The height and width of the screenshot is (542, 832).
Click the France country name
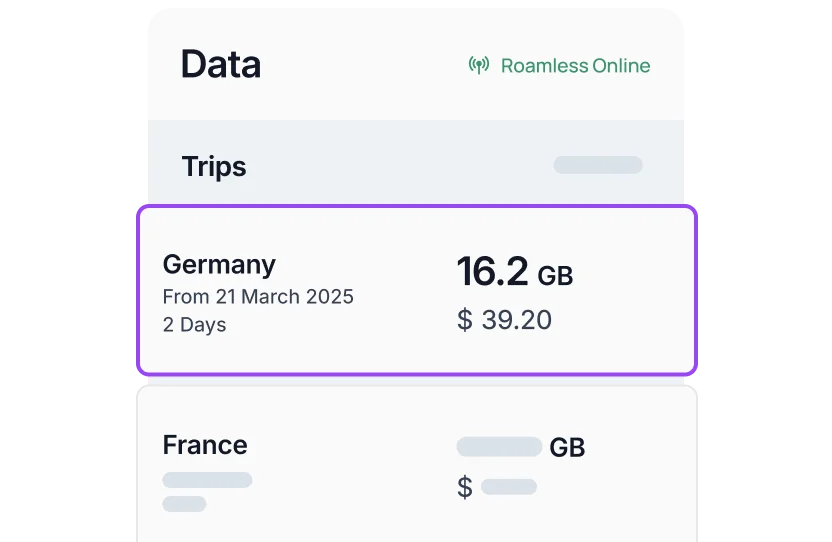(x=205, y=445)
